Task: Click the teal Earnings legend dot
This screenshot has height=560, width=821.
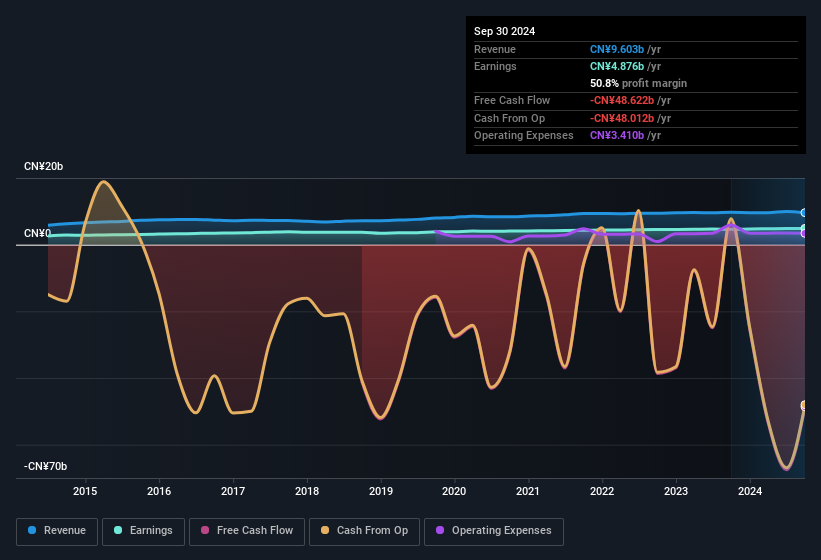Action: click(x=118, y=530)
